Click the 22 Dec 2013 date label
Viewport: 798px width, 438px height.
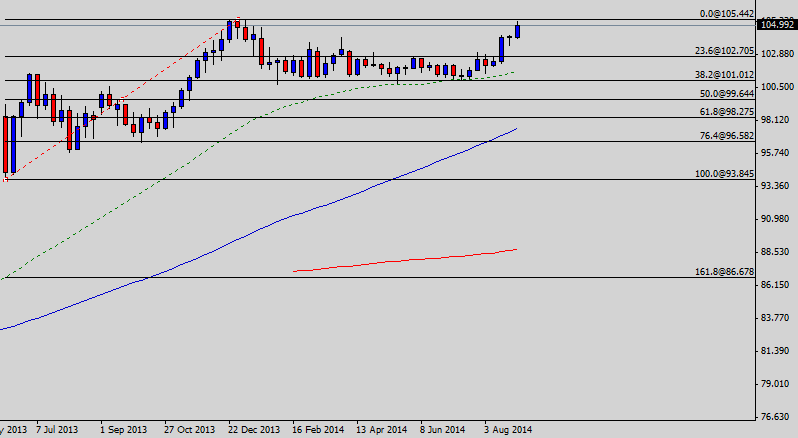tap(254, 429)
